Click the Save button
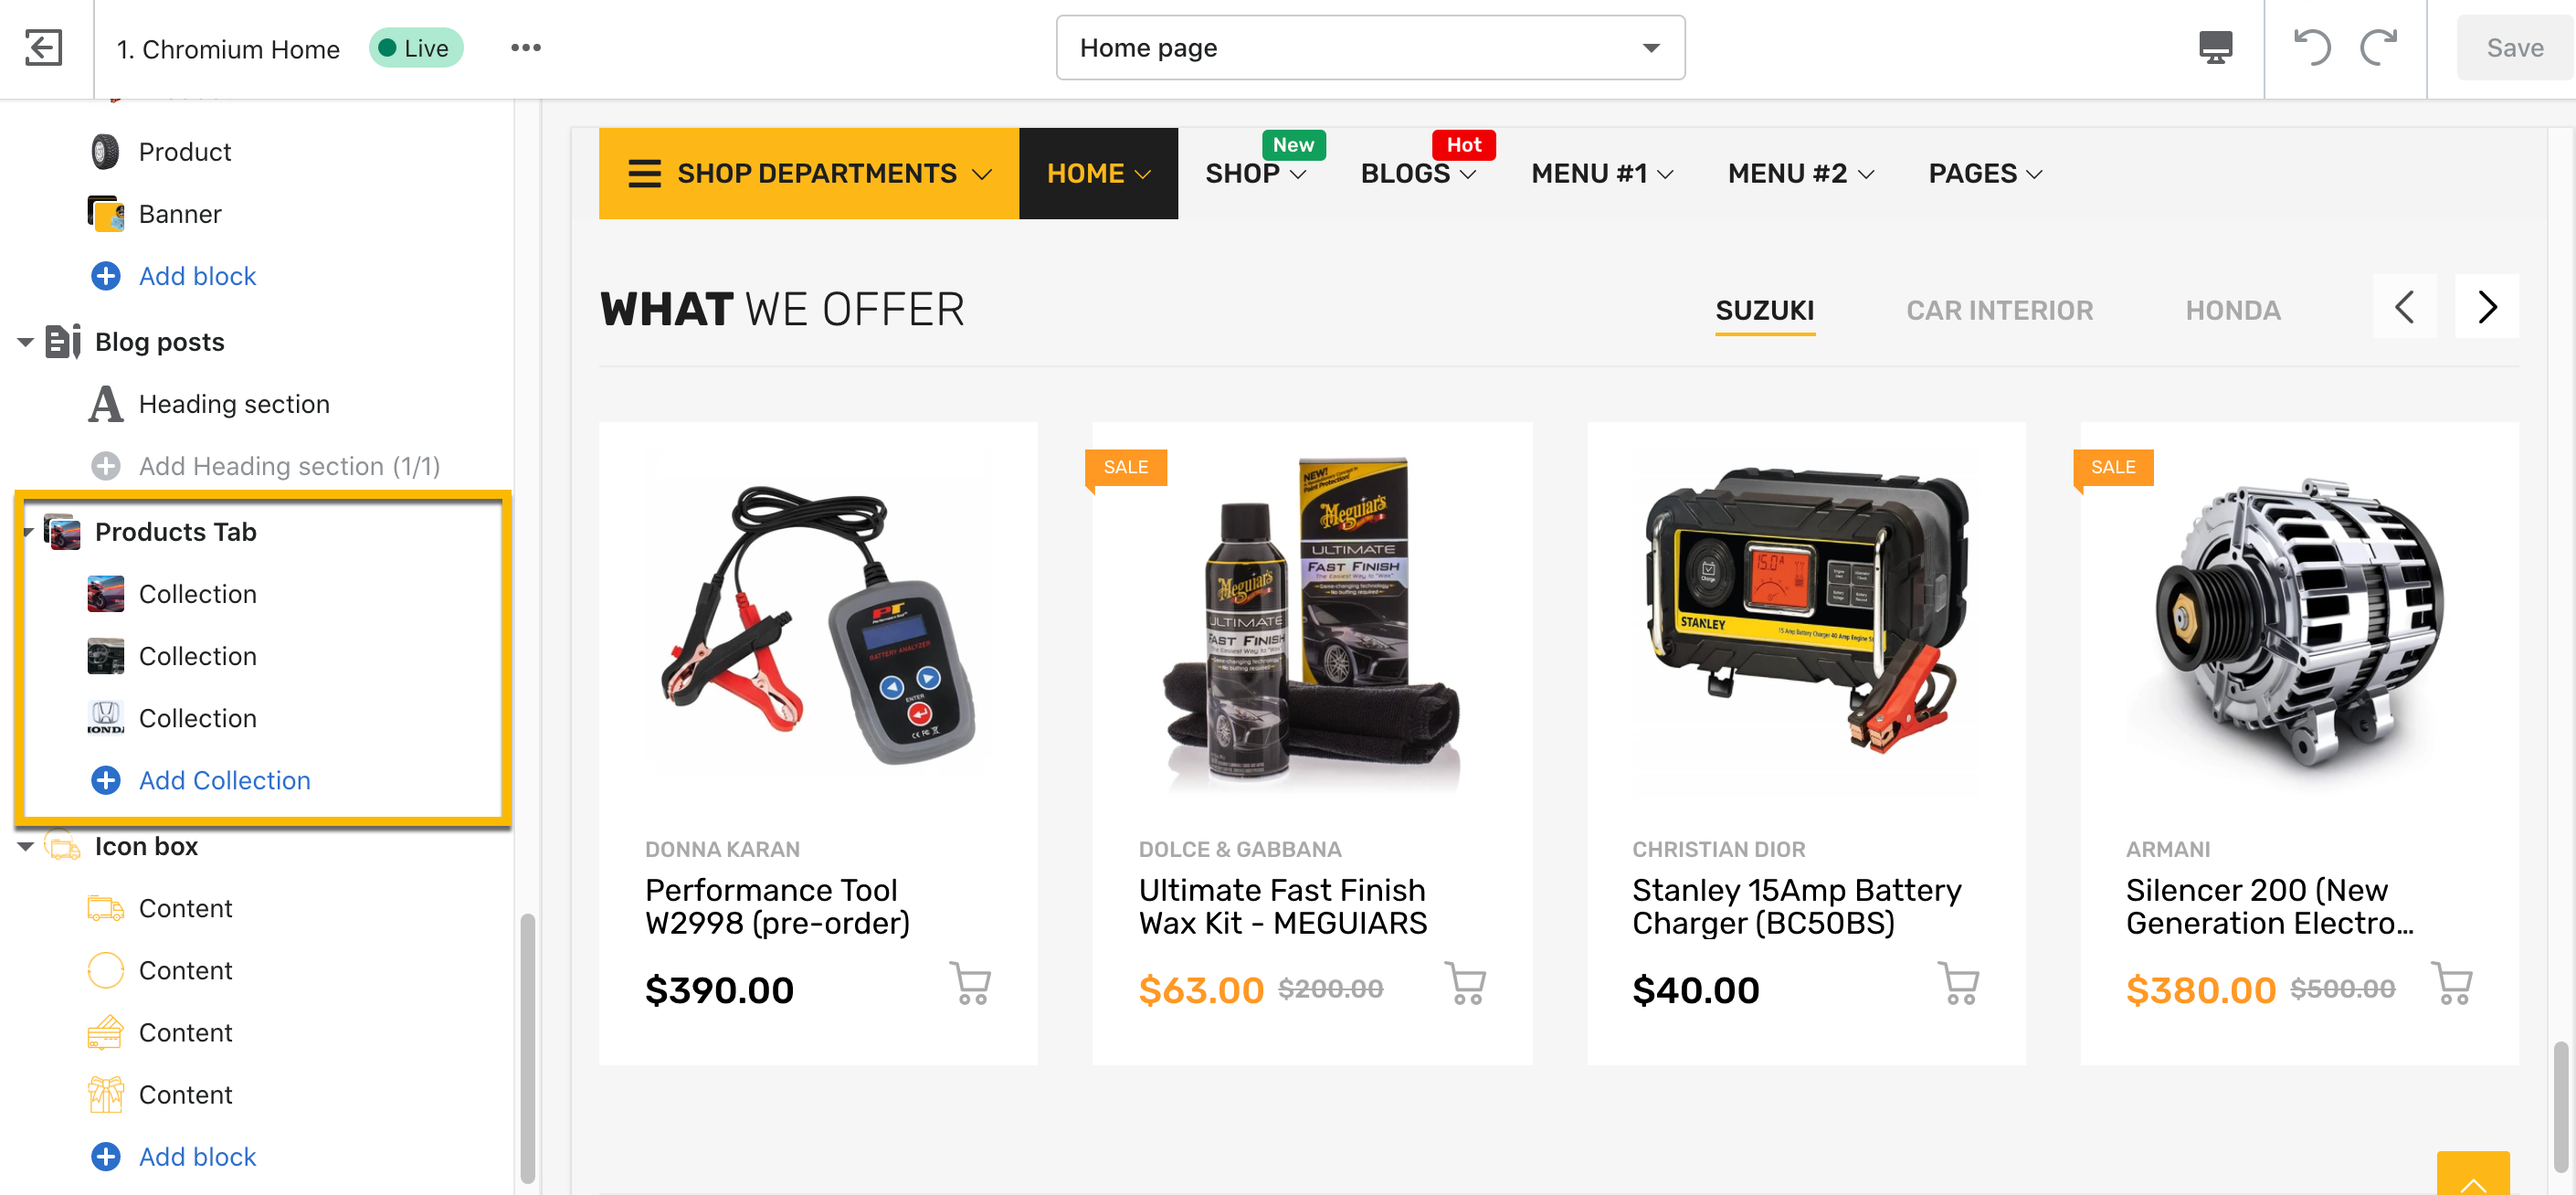 point(2514,48)
